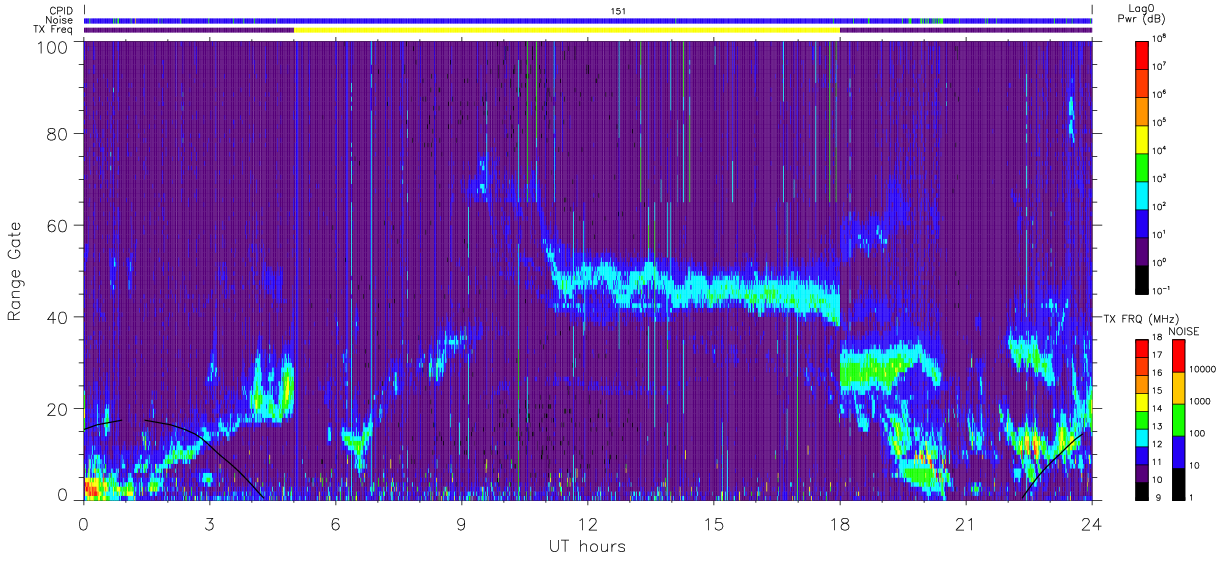The image size is (1228, 567).
Task: Pick the red top segment of Lag0 power colorbar
Action: tap(1142, 54)
